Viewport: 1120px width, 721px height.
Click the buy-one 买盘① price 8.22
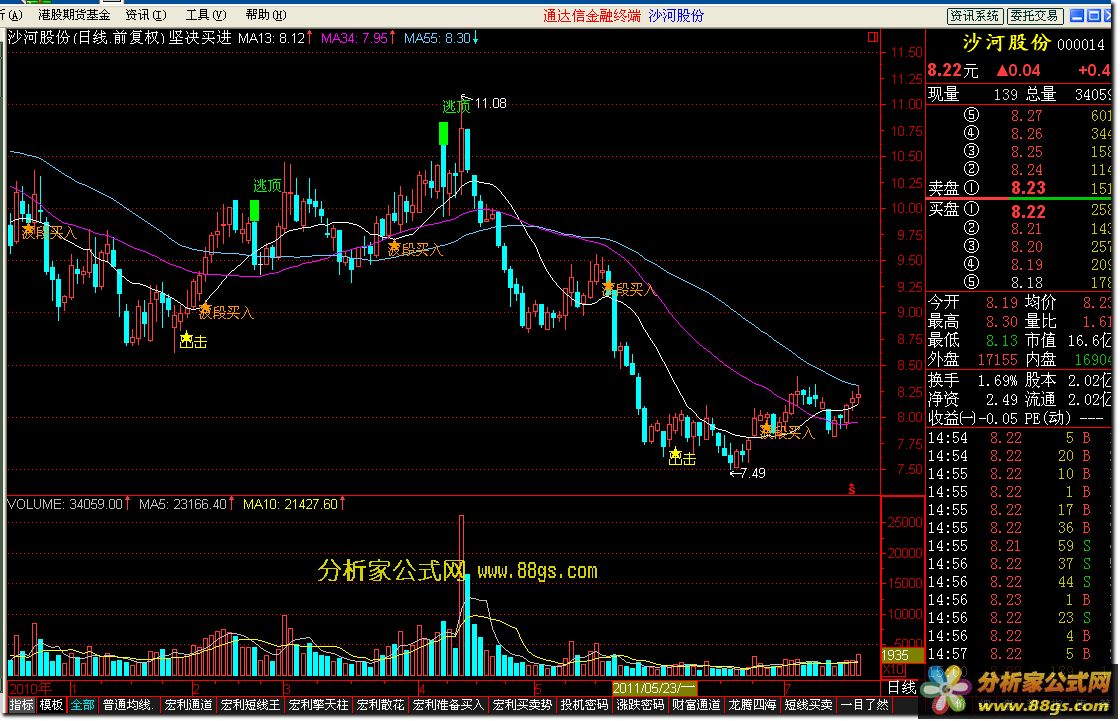click(x=1027, y=212)
